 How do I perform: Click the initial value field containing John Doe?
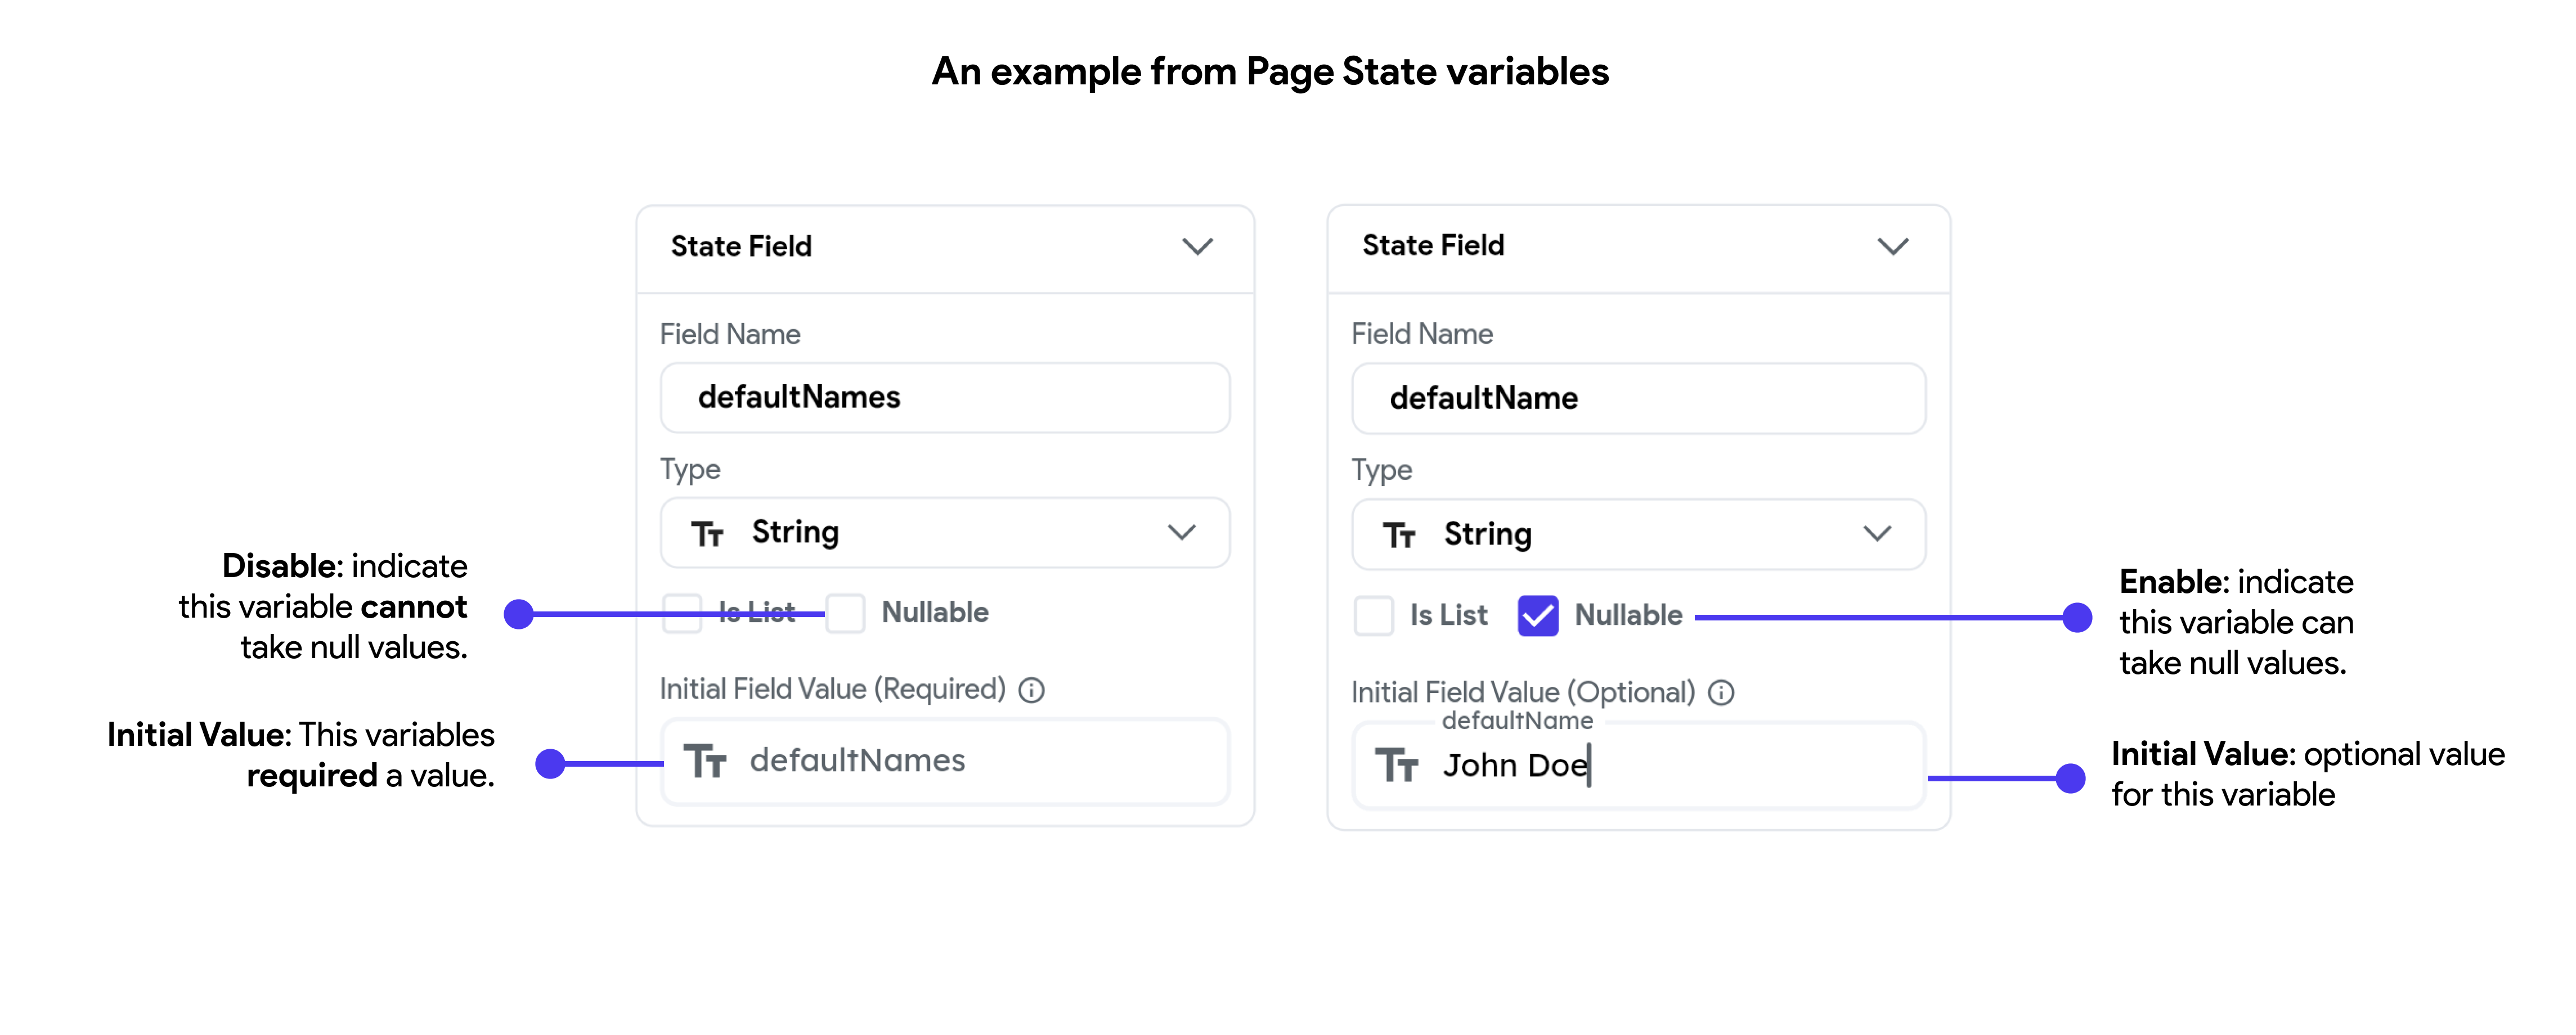[x=1638, y=766]
